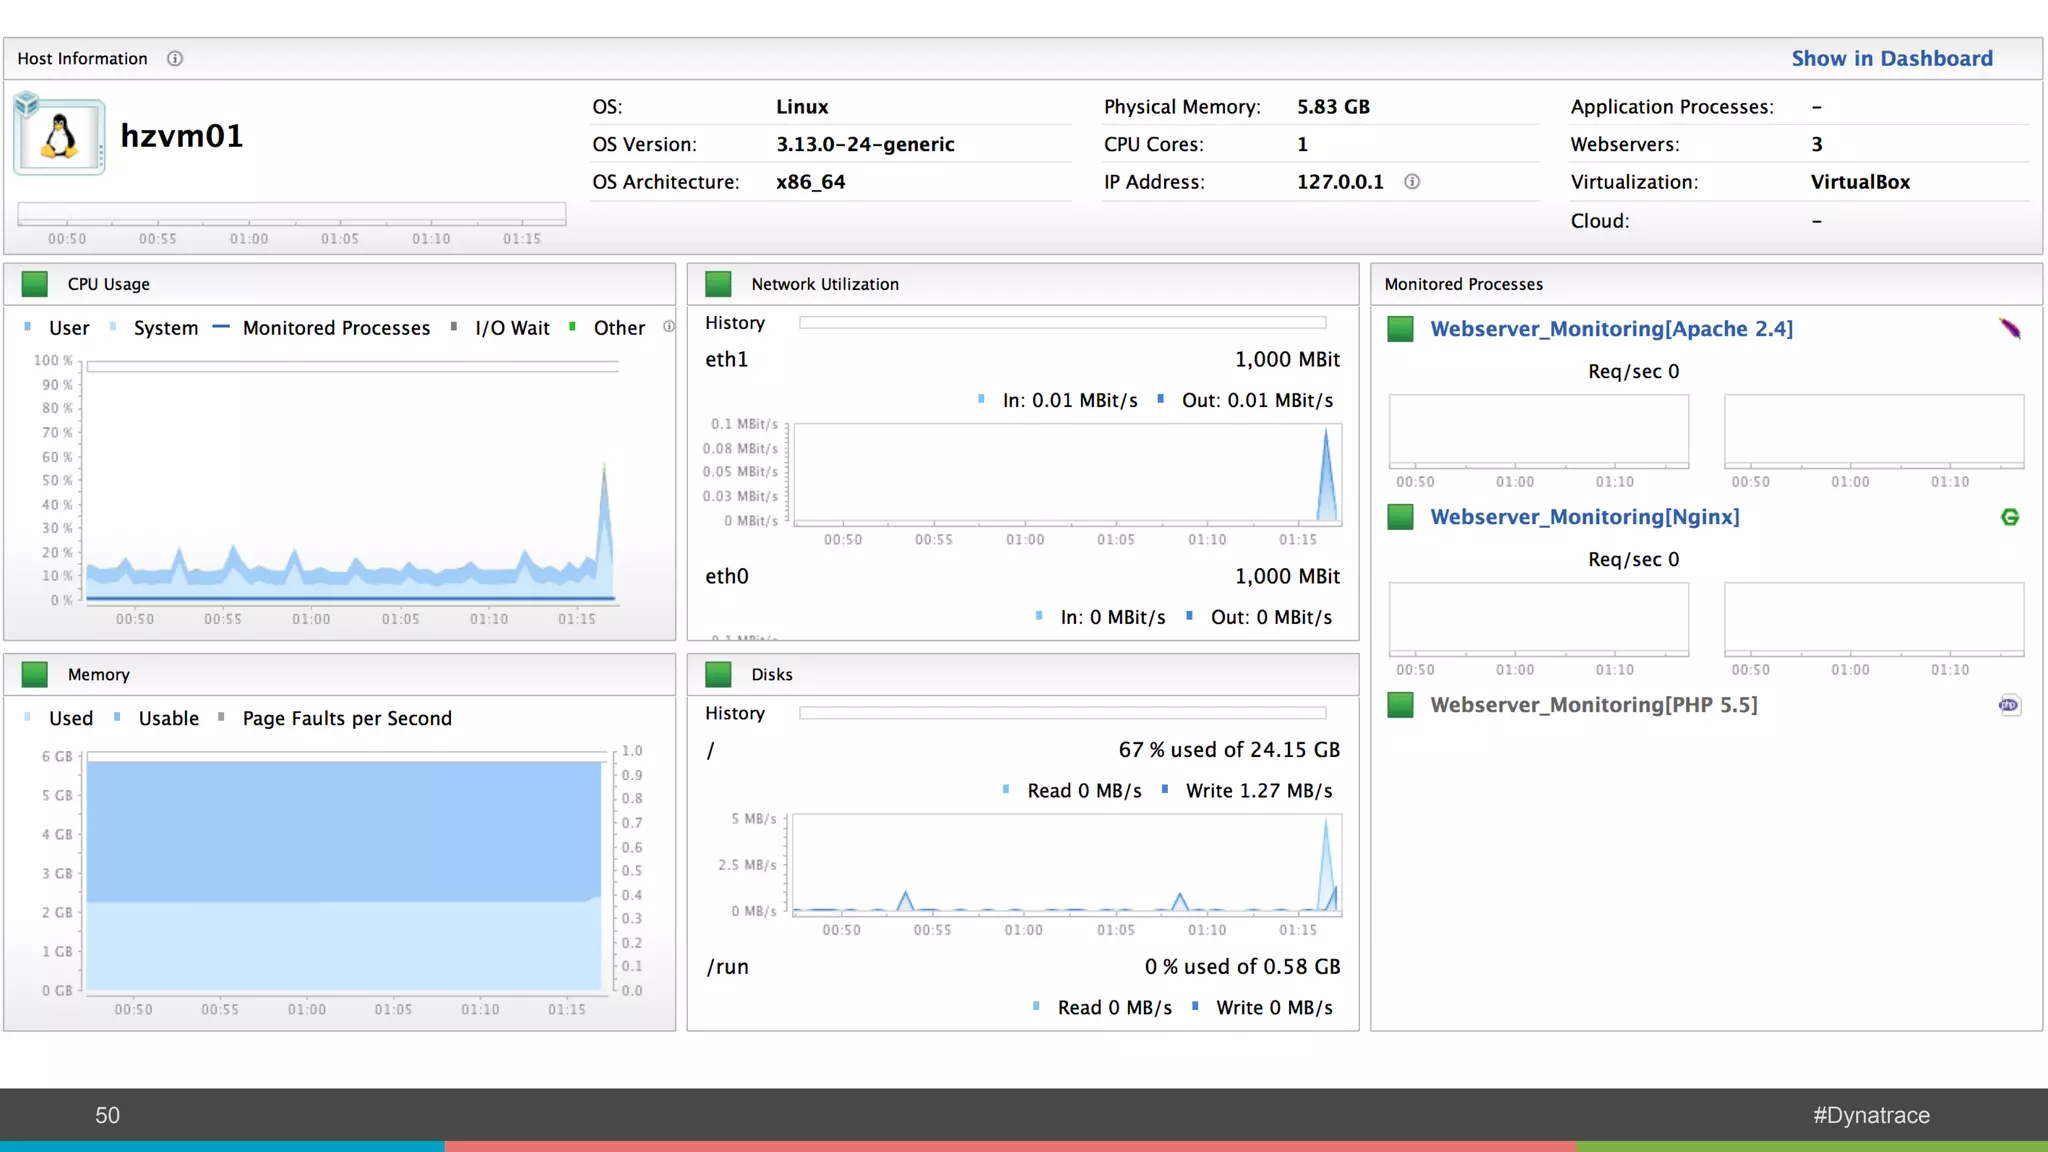Screen dimensions: 2048x1152
Task: Click the Apache feather icon
Action: point(2010,329)
